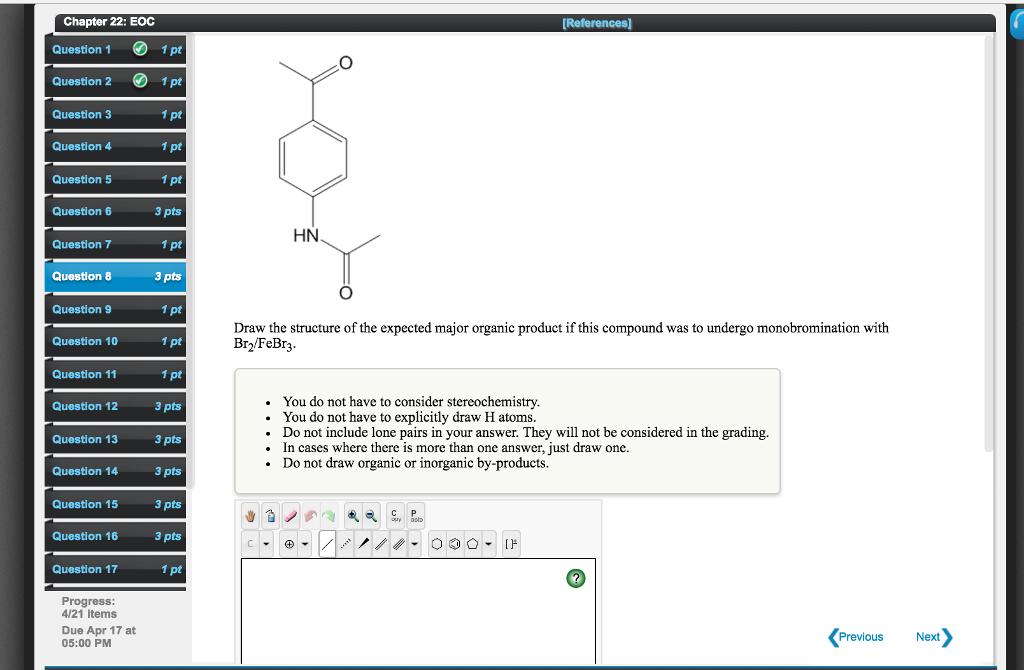
Task: Click the zoom in magnifier
Action: [353, 517]
